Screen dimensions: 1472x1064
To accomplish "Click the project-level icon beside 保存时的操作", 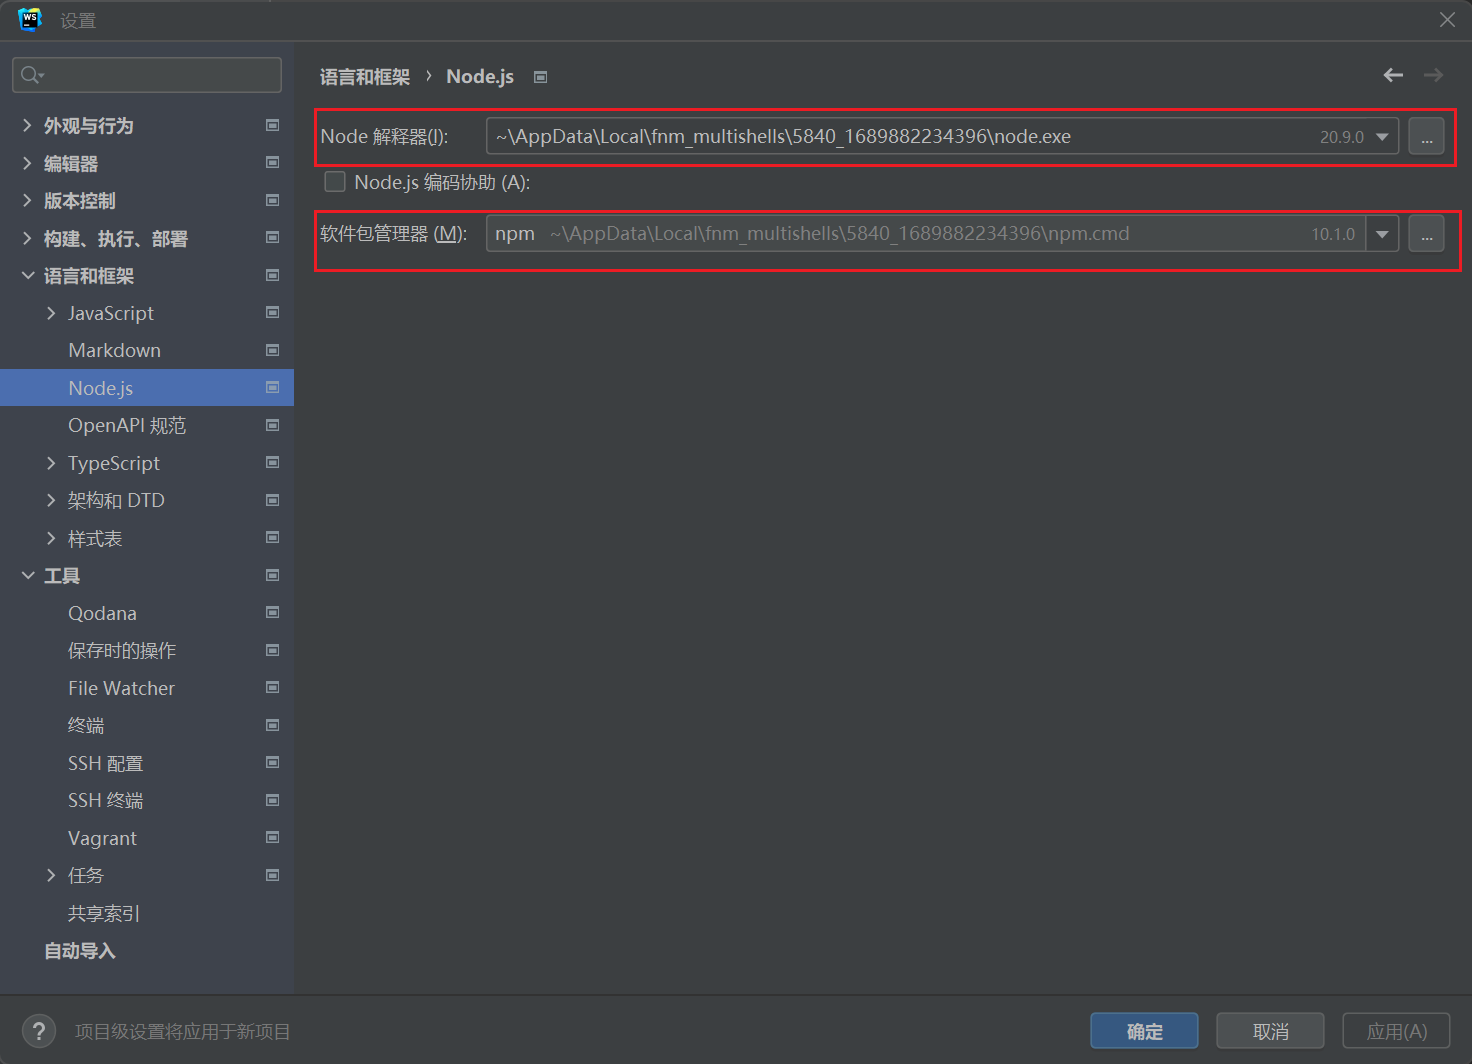I will point(272,650).
